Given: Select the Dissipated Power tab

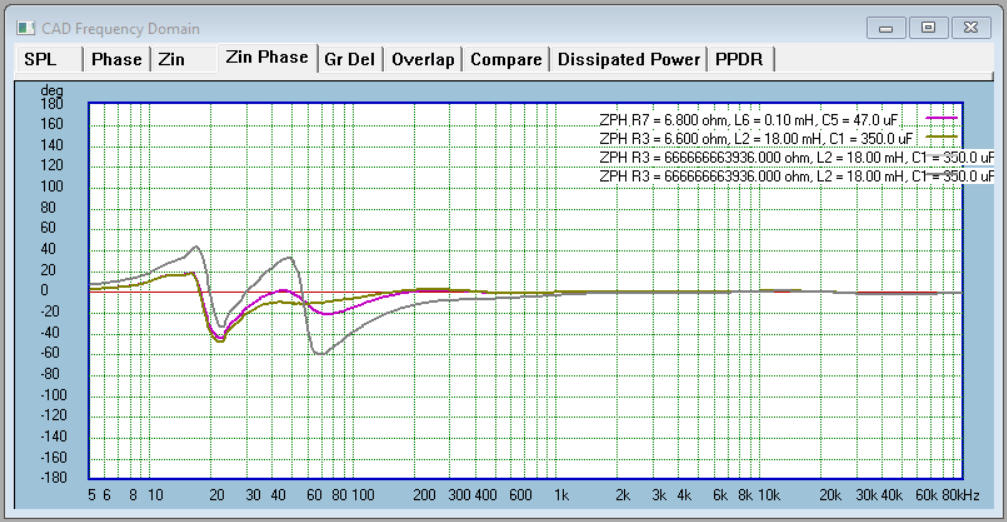Looking at the screenshot, I should point(629,59).
